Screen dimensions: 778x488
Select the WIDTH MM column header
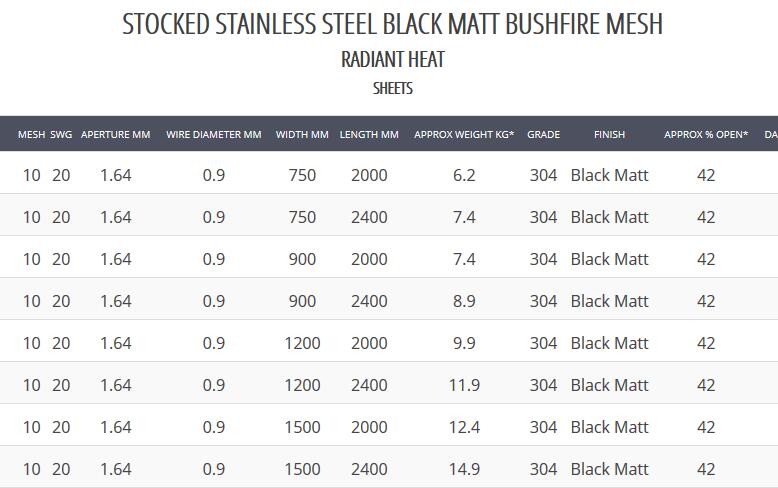[x=302, y=134]
